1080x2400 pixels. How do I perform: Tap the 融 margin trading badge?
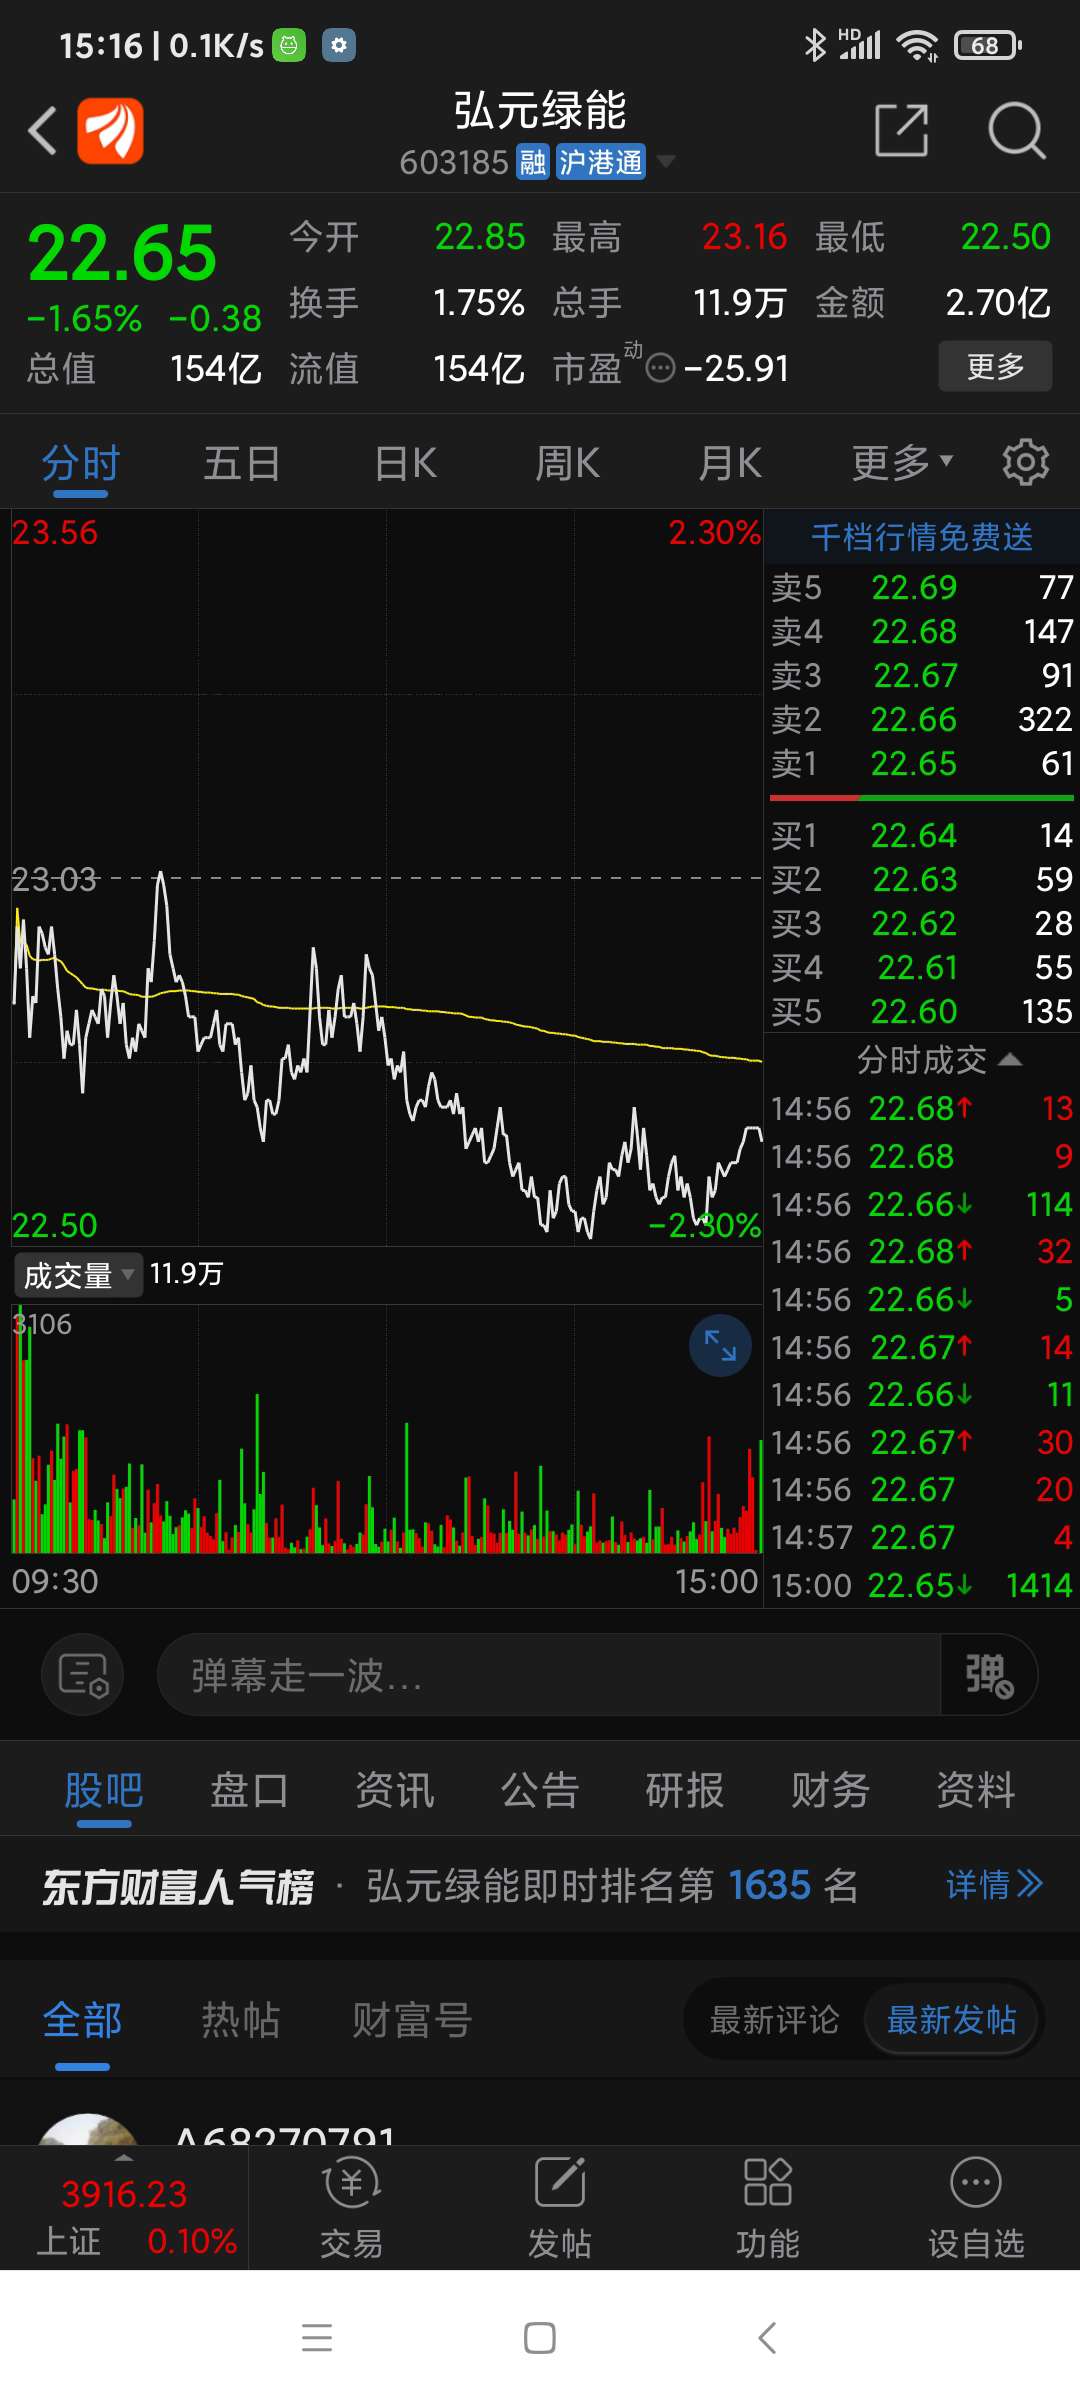pyautogui.click(x=532, y=162)
